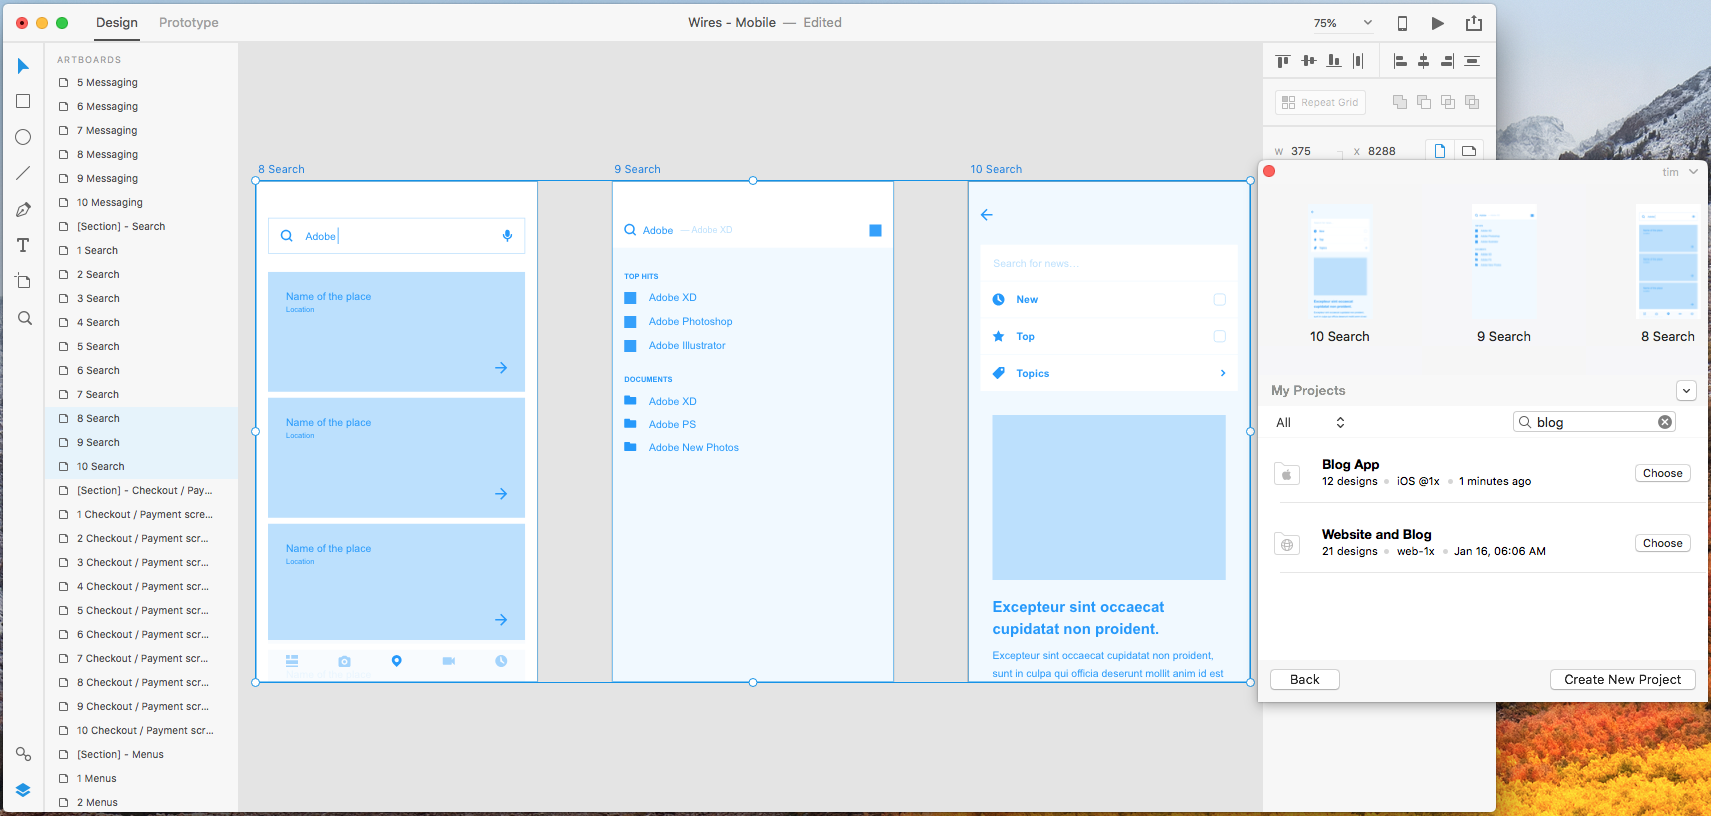The height and width of the screenshot is (816, 1711).
Task: Select the Ellipse tool
Action: [23, 137]
